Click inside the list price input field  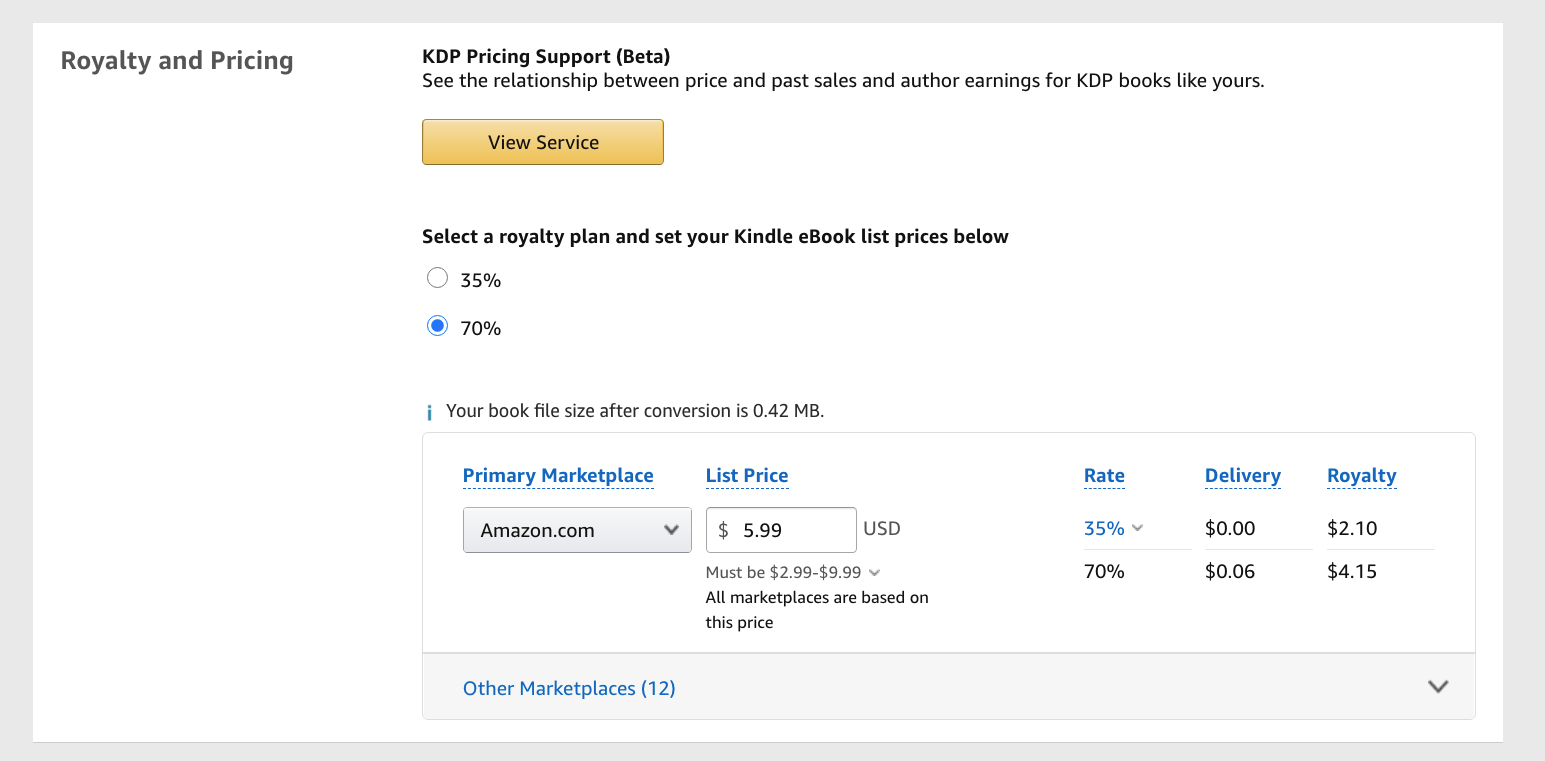pyautogui.click(x=790, y=529)
